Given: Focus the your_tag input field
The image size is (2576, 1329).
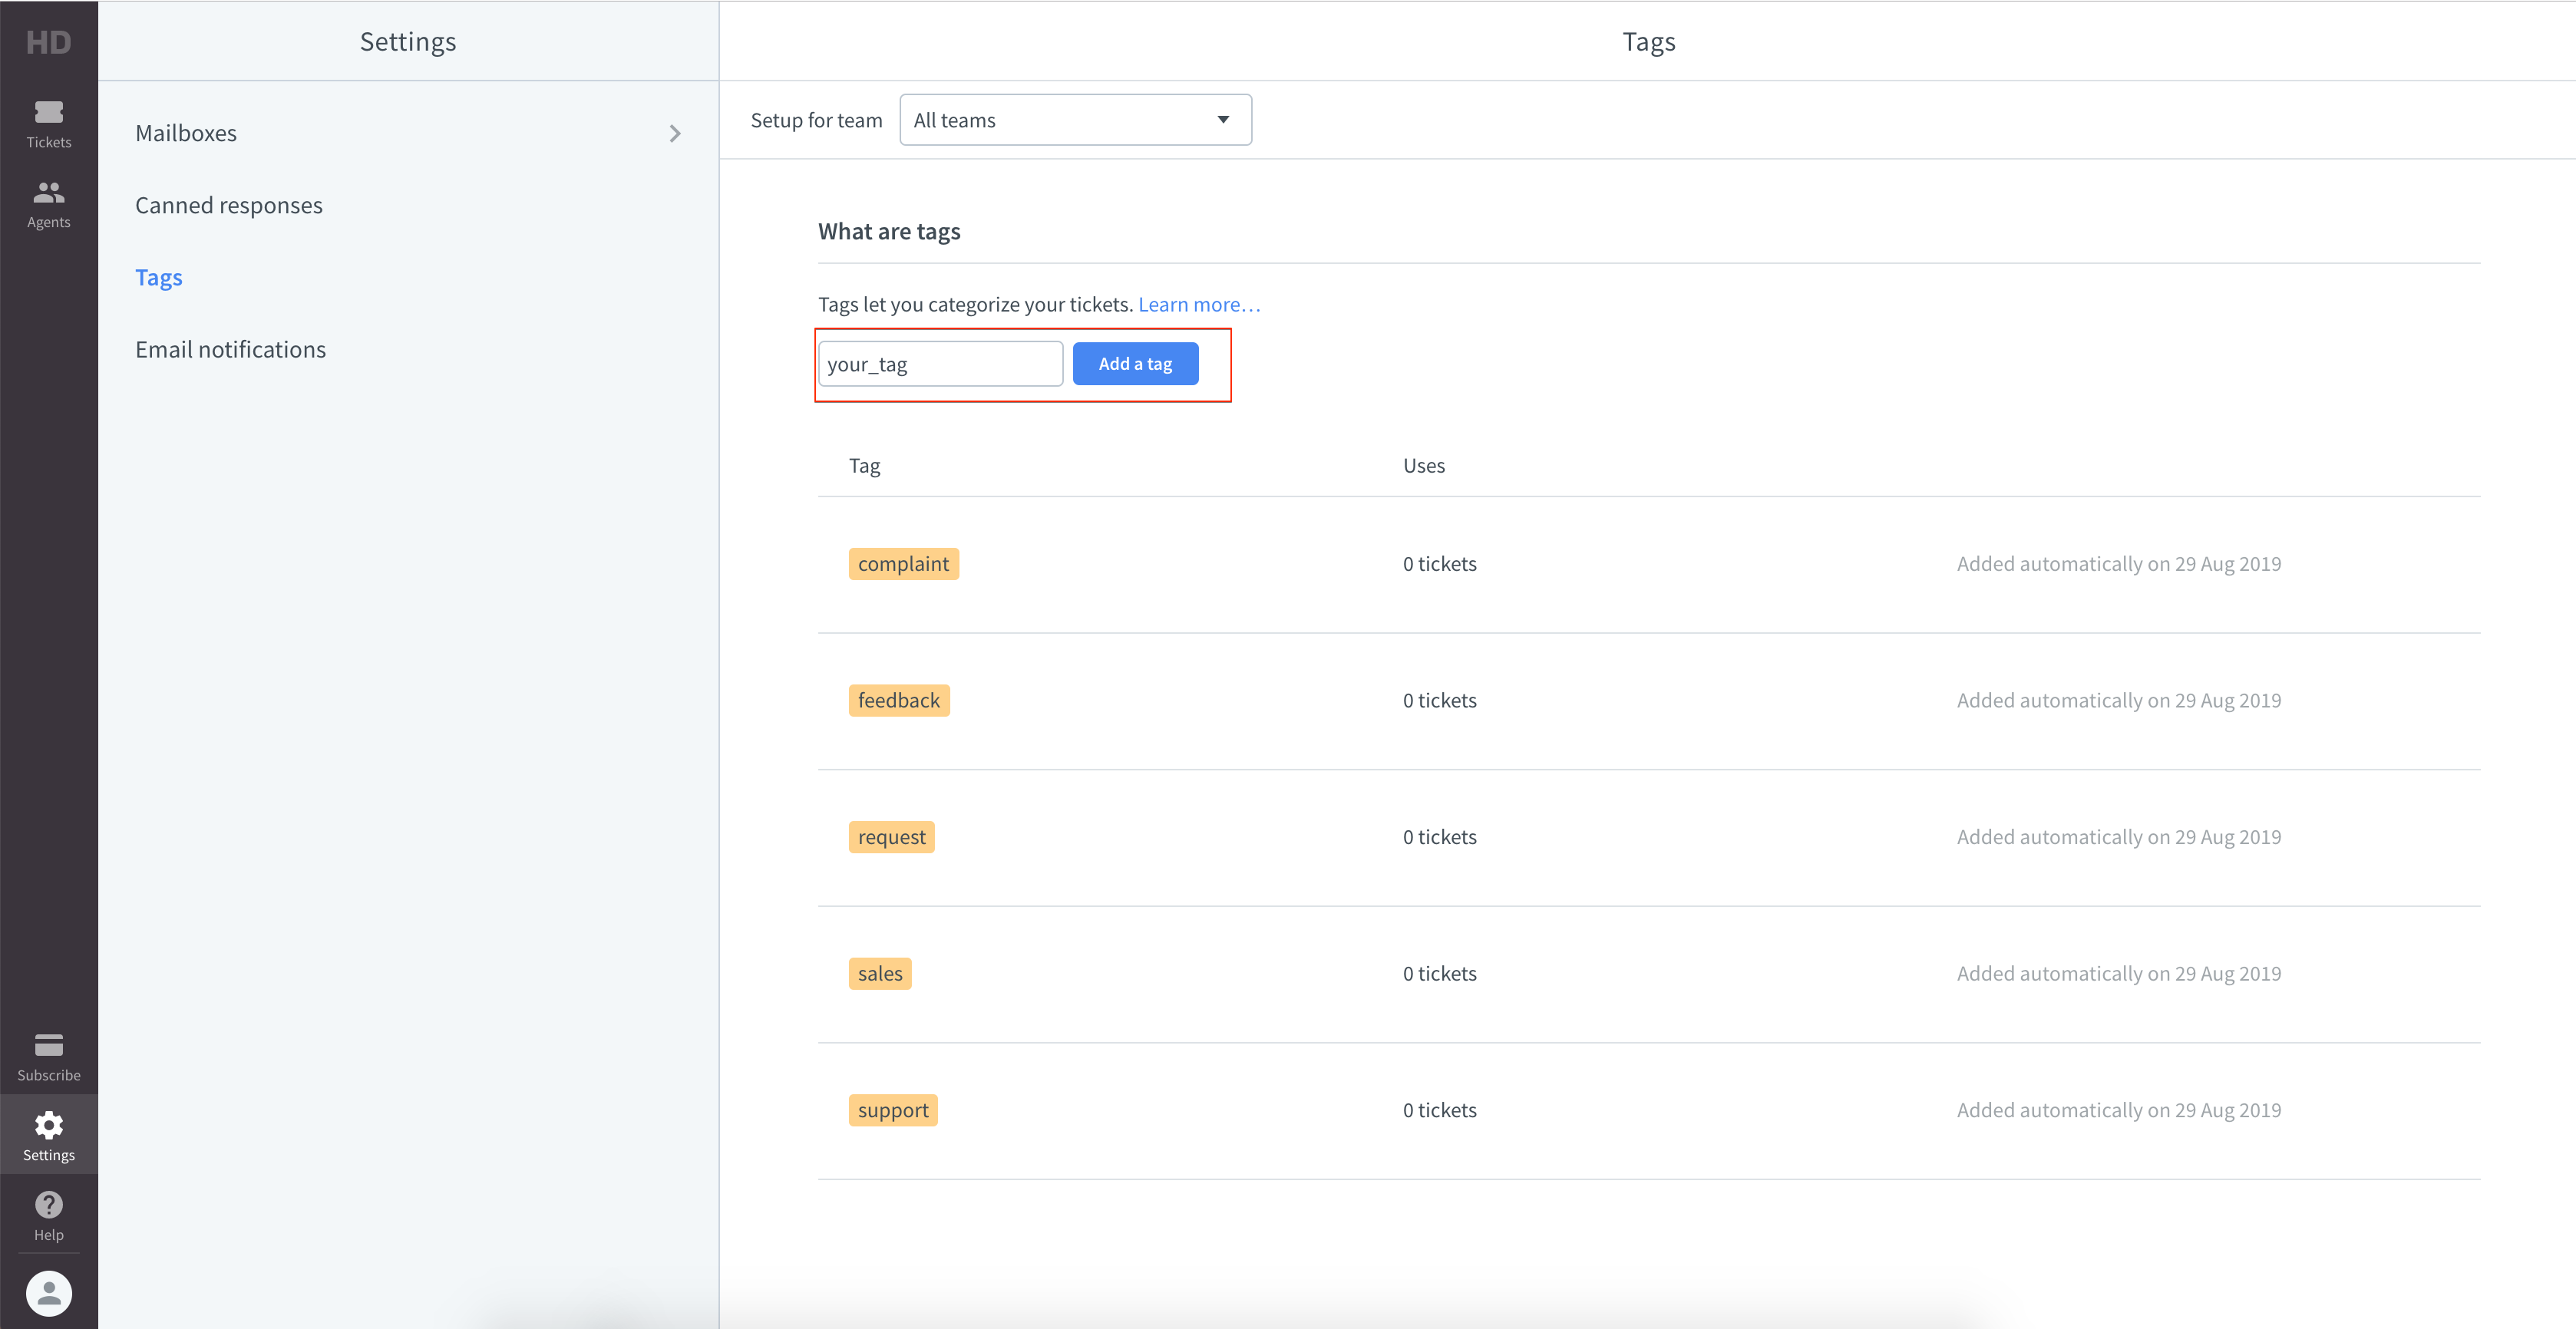Looking at the screenshot, I should (940, 364).
